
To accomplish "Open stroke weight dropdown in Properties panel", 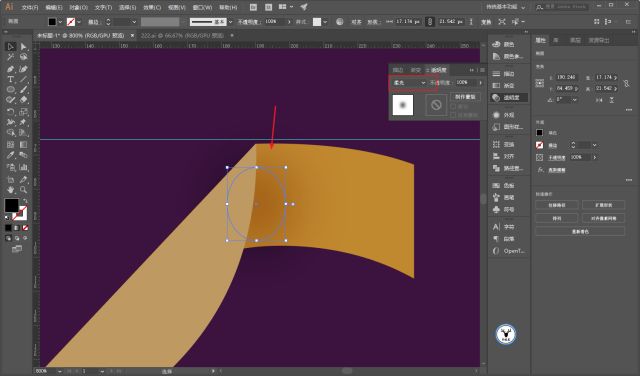I will [595, 145].
